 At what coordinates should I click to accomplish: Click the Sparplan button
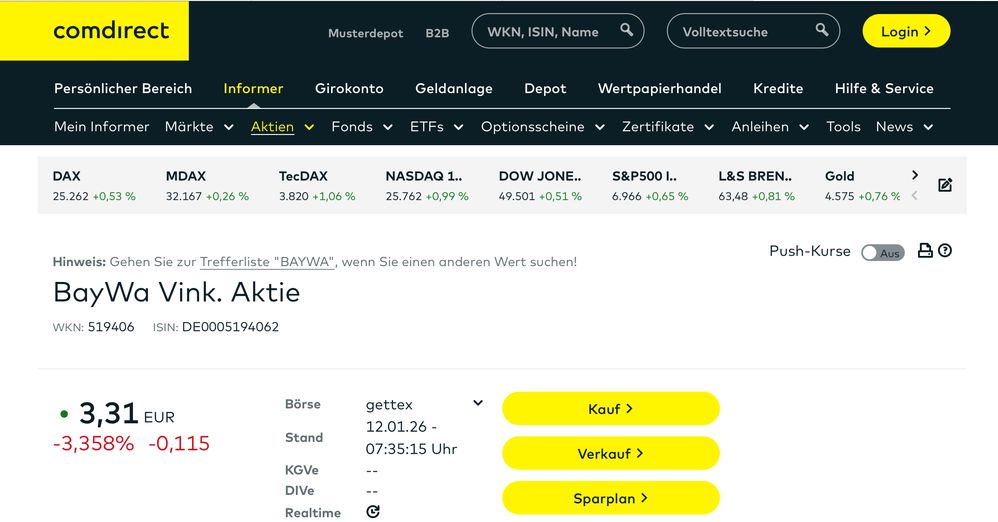pyautogui.click(x=610, y=498)
